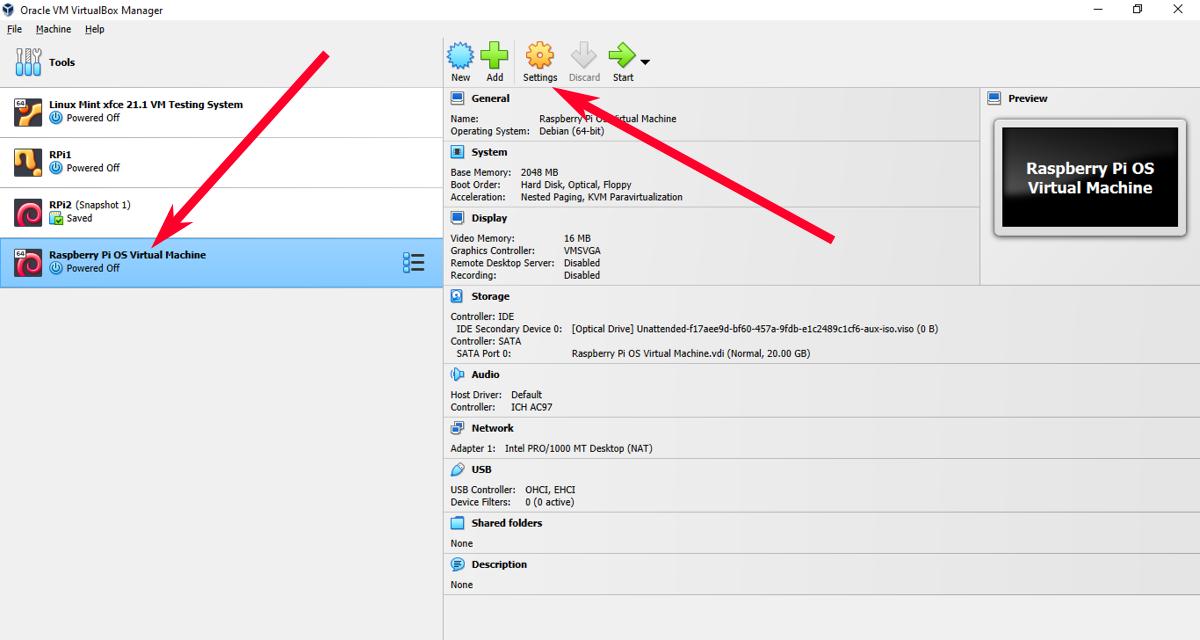Click the Network section icon
This screenshot has height=640, width=1200.
(456, 427)
